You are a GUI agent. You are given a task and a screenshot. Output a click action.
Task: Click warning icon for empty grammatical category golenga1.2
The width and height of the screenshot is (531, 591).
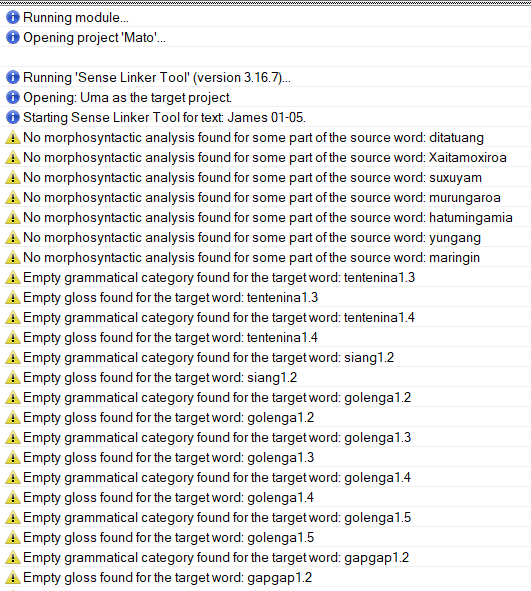[13, 397]
